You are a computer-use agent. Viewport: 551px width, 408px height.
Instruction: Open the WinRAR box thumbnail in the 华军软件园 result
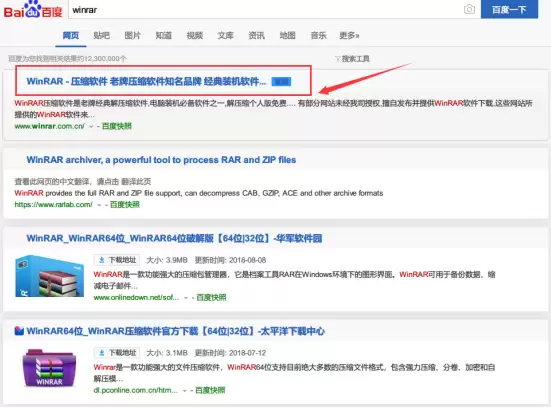coord(50,276)
